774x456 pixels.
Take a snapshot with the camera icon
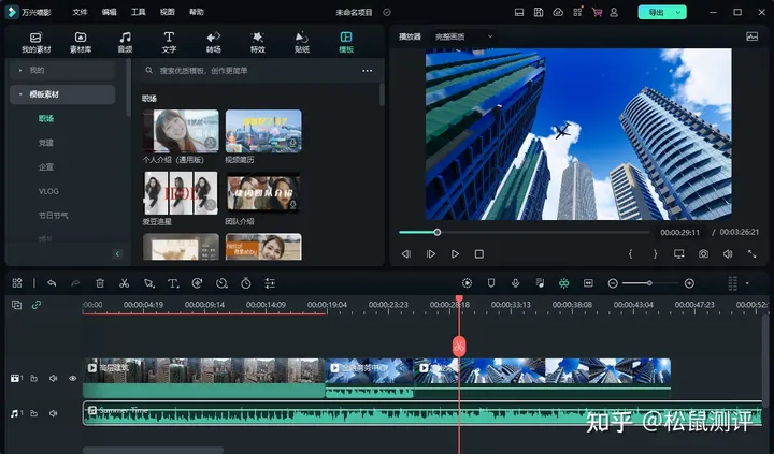click(x=703, y=254)
